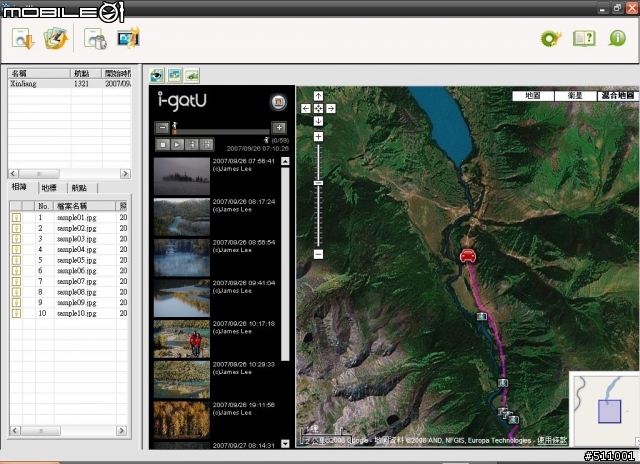Click the fourth playback mode button
Image resolution: width=640 pixels, height=464 pixels.
coord(207,144)
